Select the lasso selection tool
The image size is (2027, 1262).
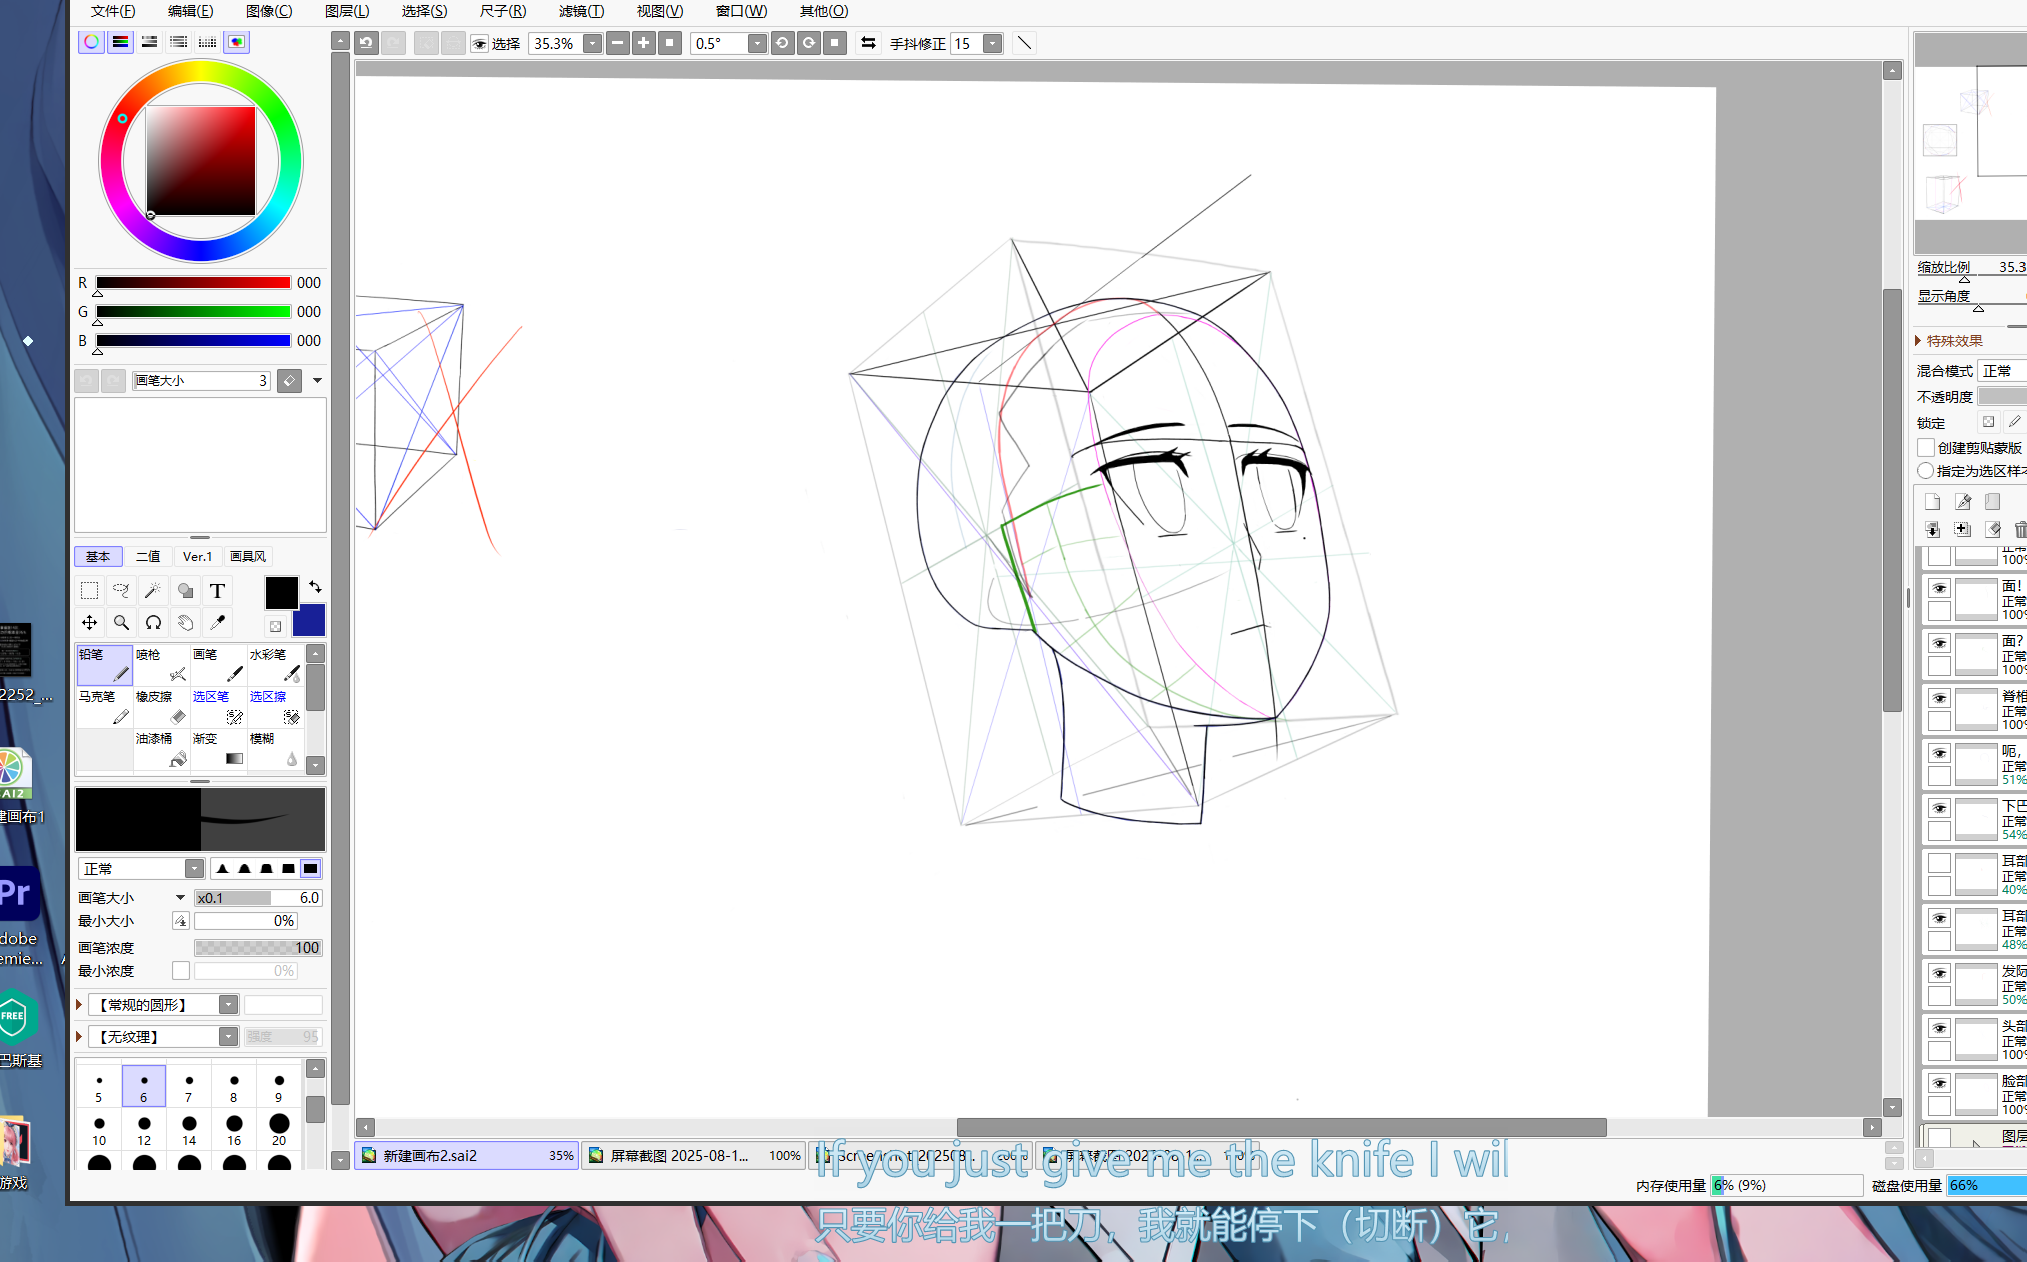tap(121, 590)
